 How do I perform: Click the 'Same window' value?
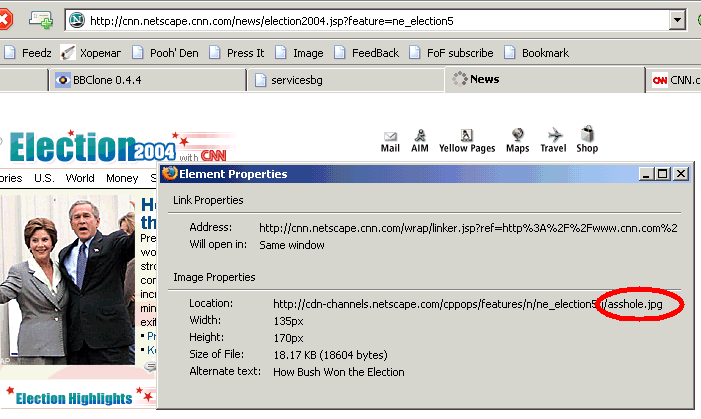291,245
